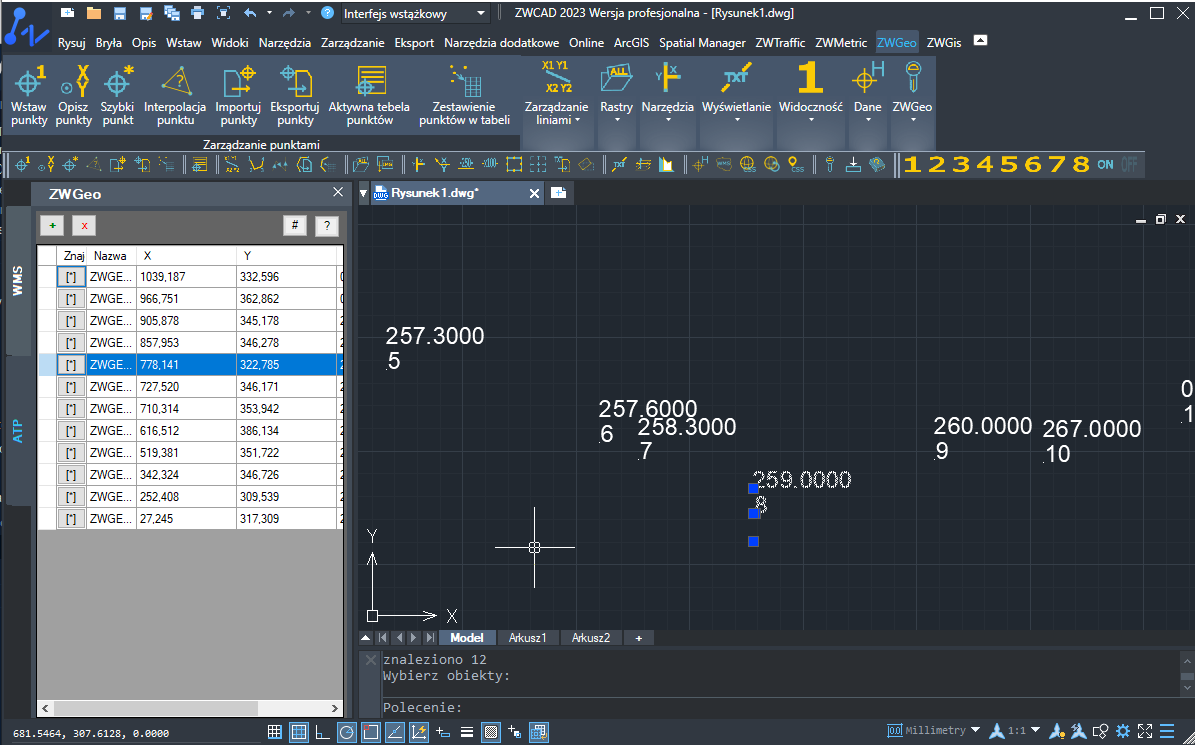1195x745 pixels.
Task: Switch to the Arkusz1 layout tab
Action: tap(528, 638)
